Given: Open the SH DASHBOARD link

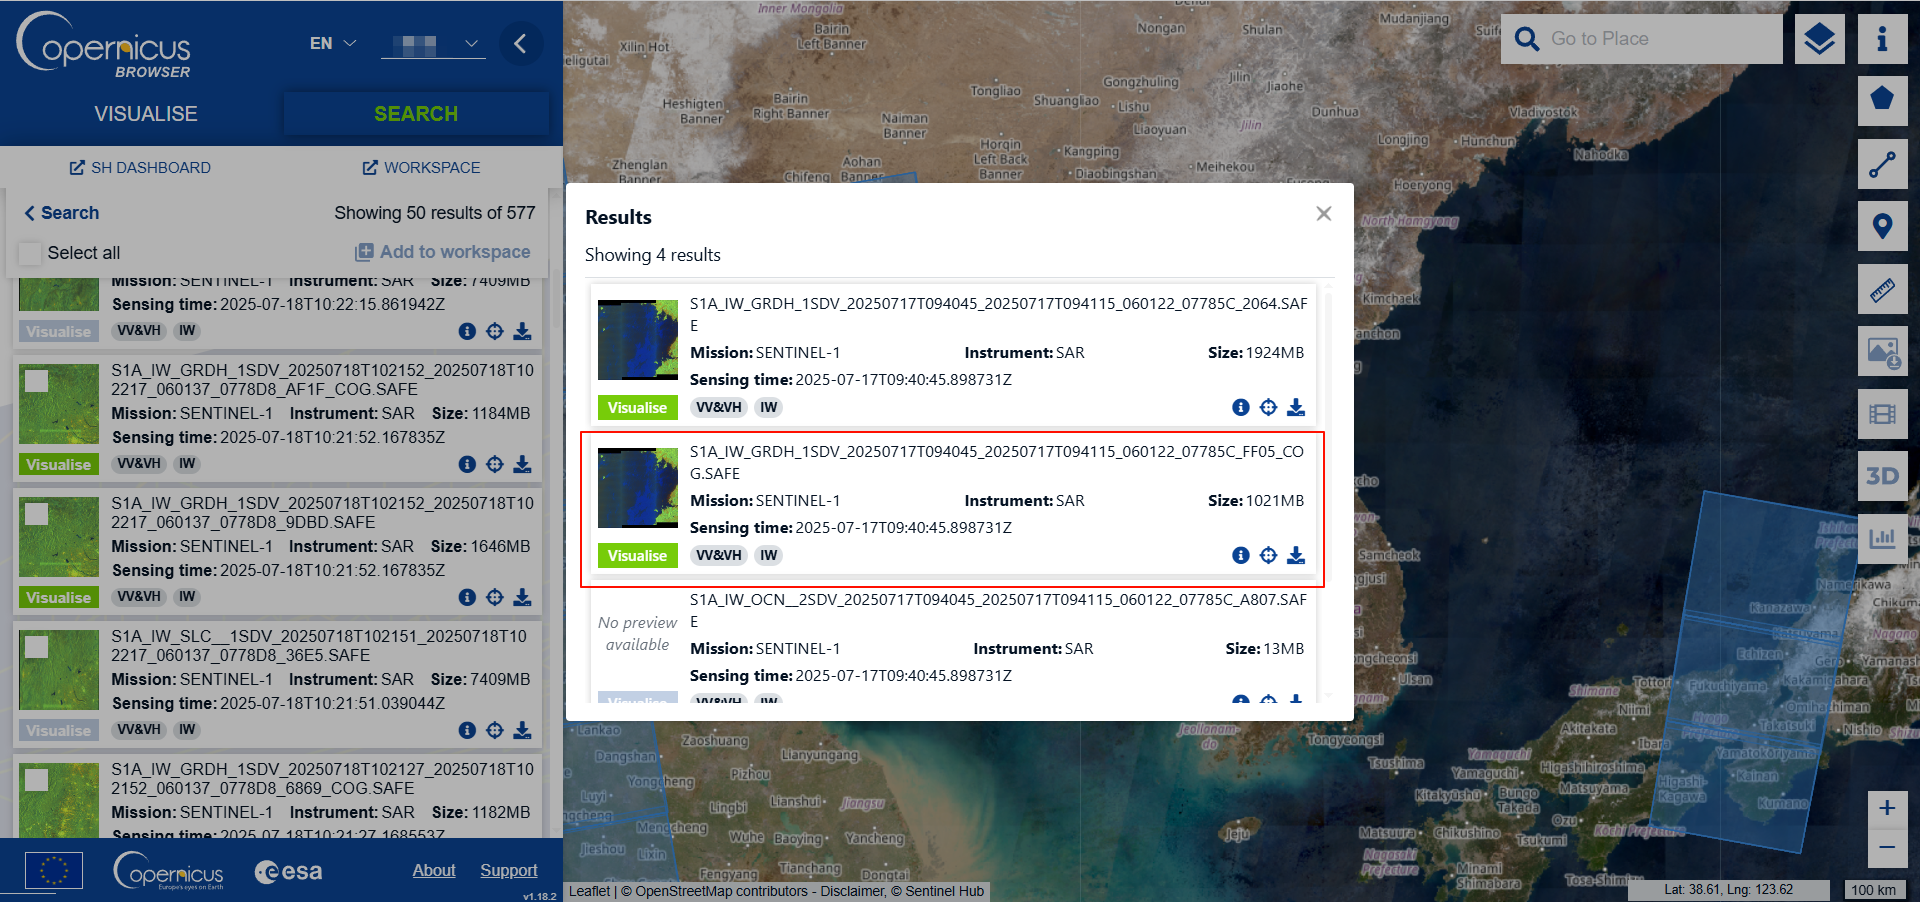Looking at the screenshot, I should coord(139,167).
